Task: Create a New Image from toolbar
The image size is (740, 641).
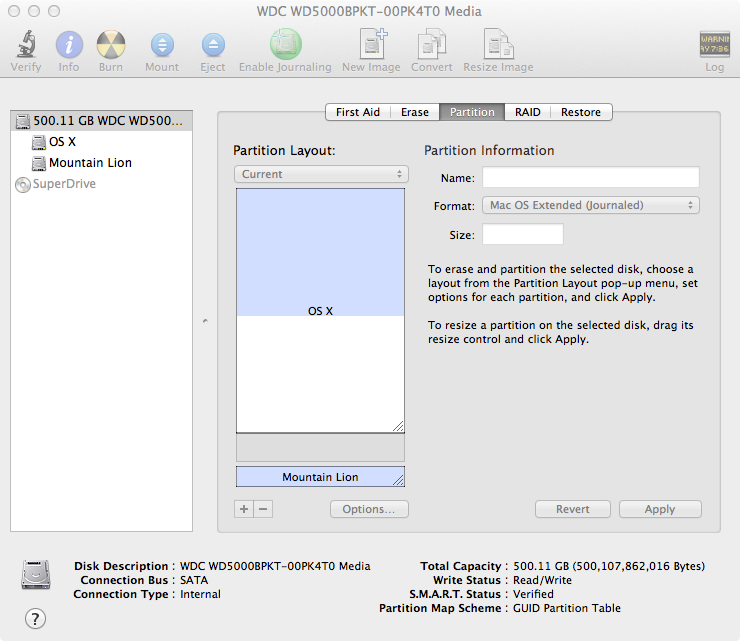Action: coord(372,44)
